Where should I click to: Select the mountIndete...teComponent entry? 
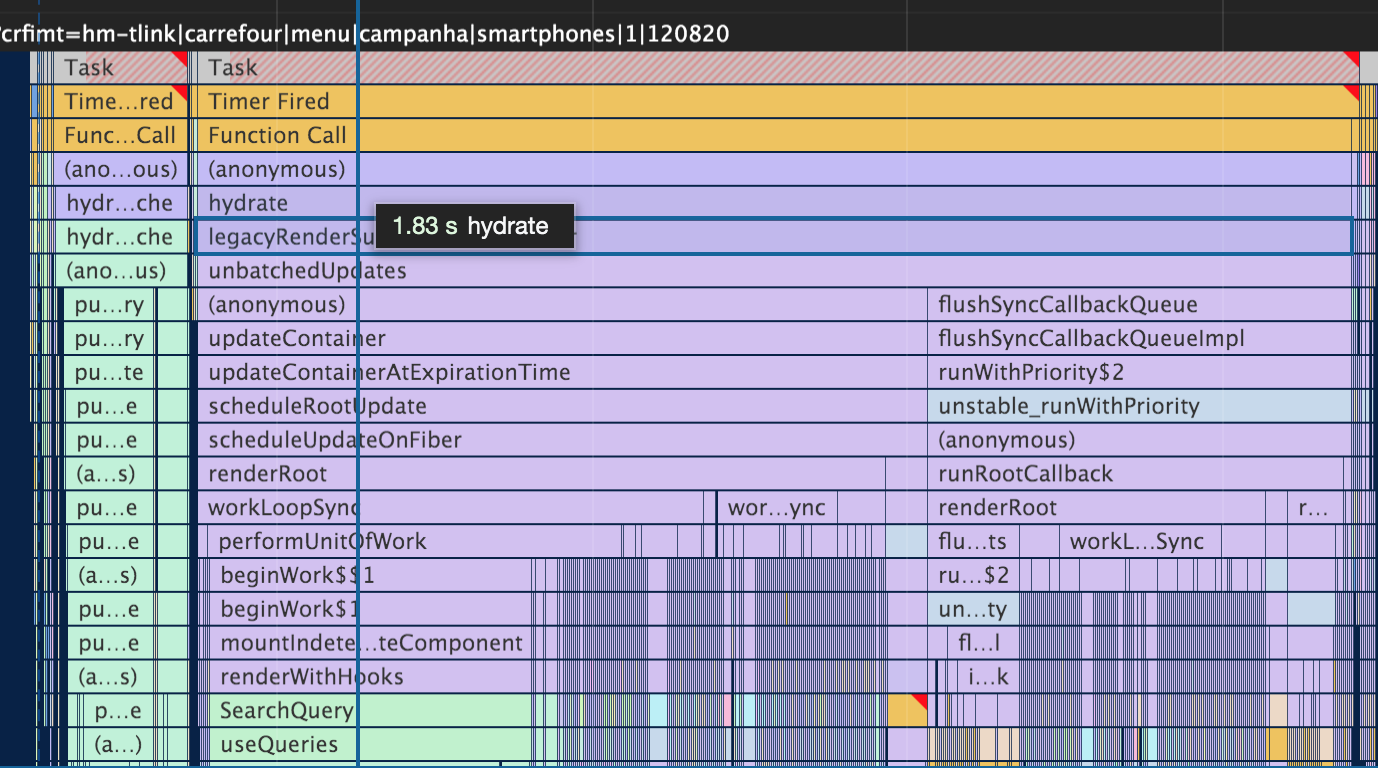(x=370, y=645)
